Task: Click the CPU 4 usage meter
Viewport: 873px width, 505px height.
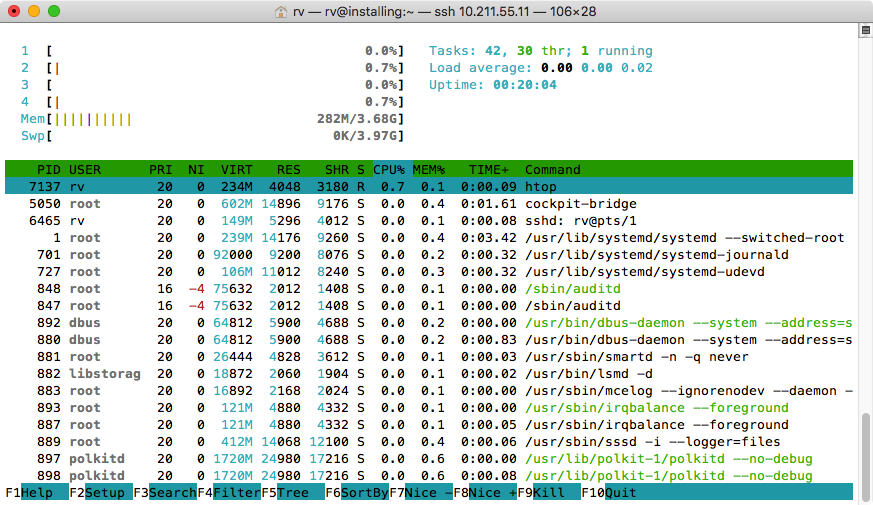Action: coord(213,102)
